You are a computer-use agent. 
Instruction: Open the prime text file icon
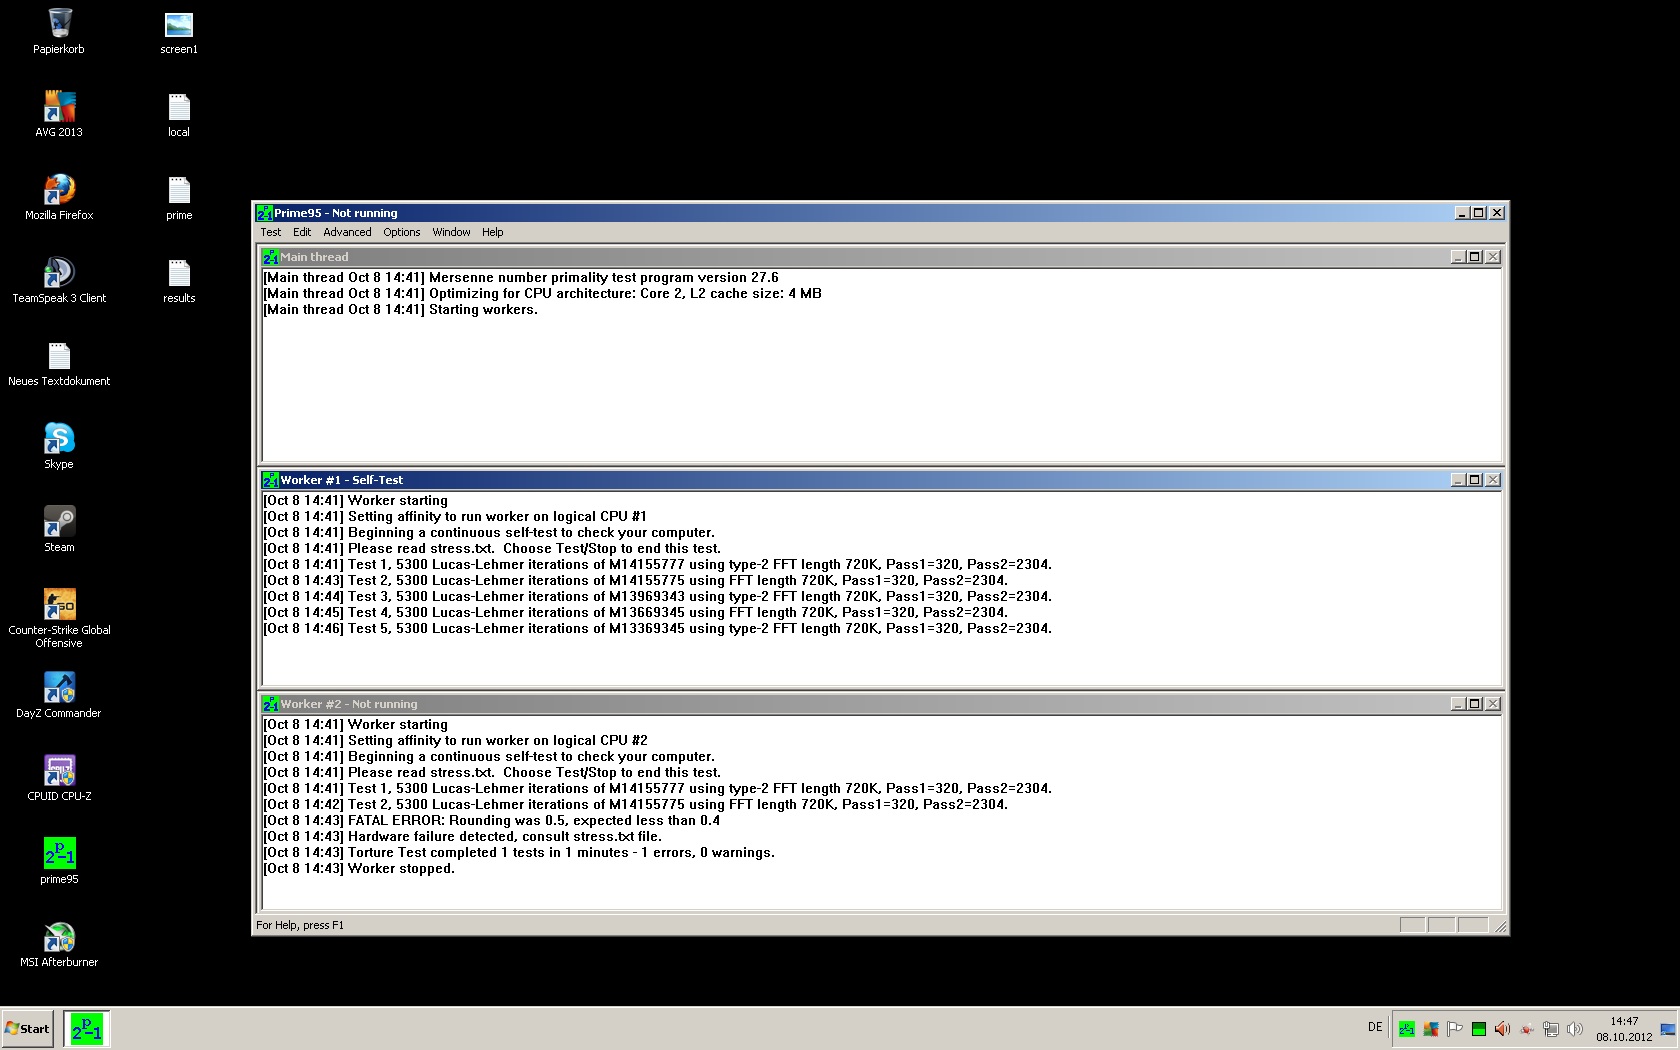click(179, 198)
